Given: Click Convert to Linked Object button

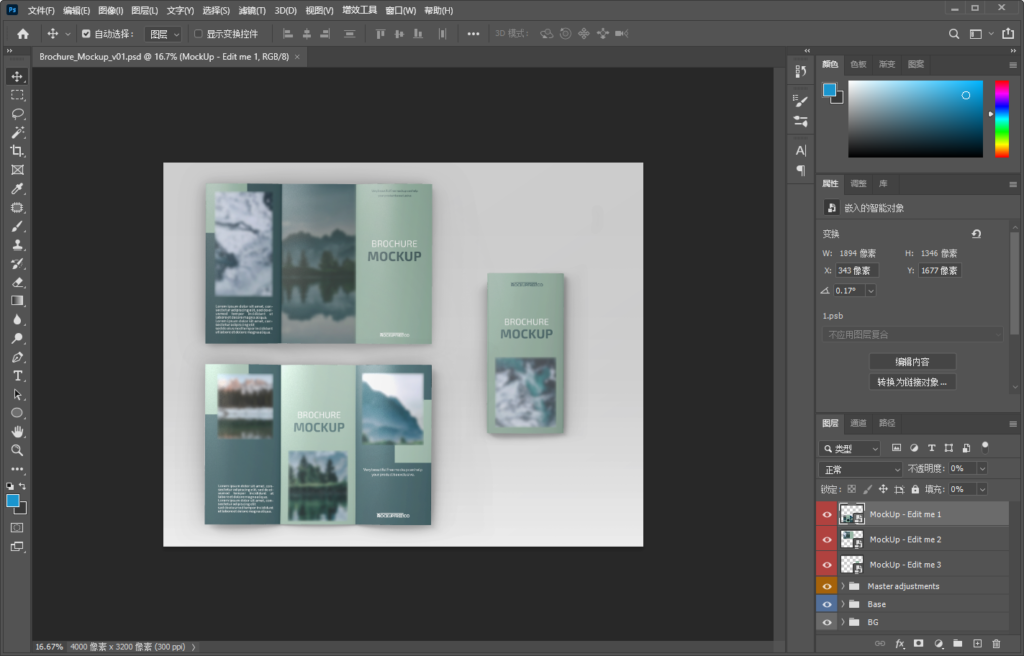Looking at the screenshot, I should click(x=912, y=382).
